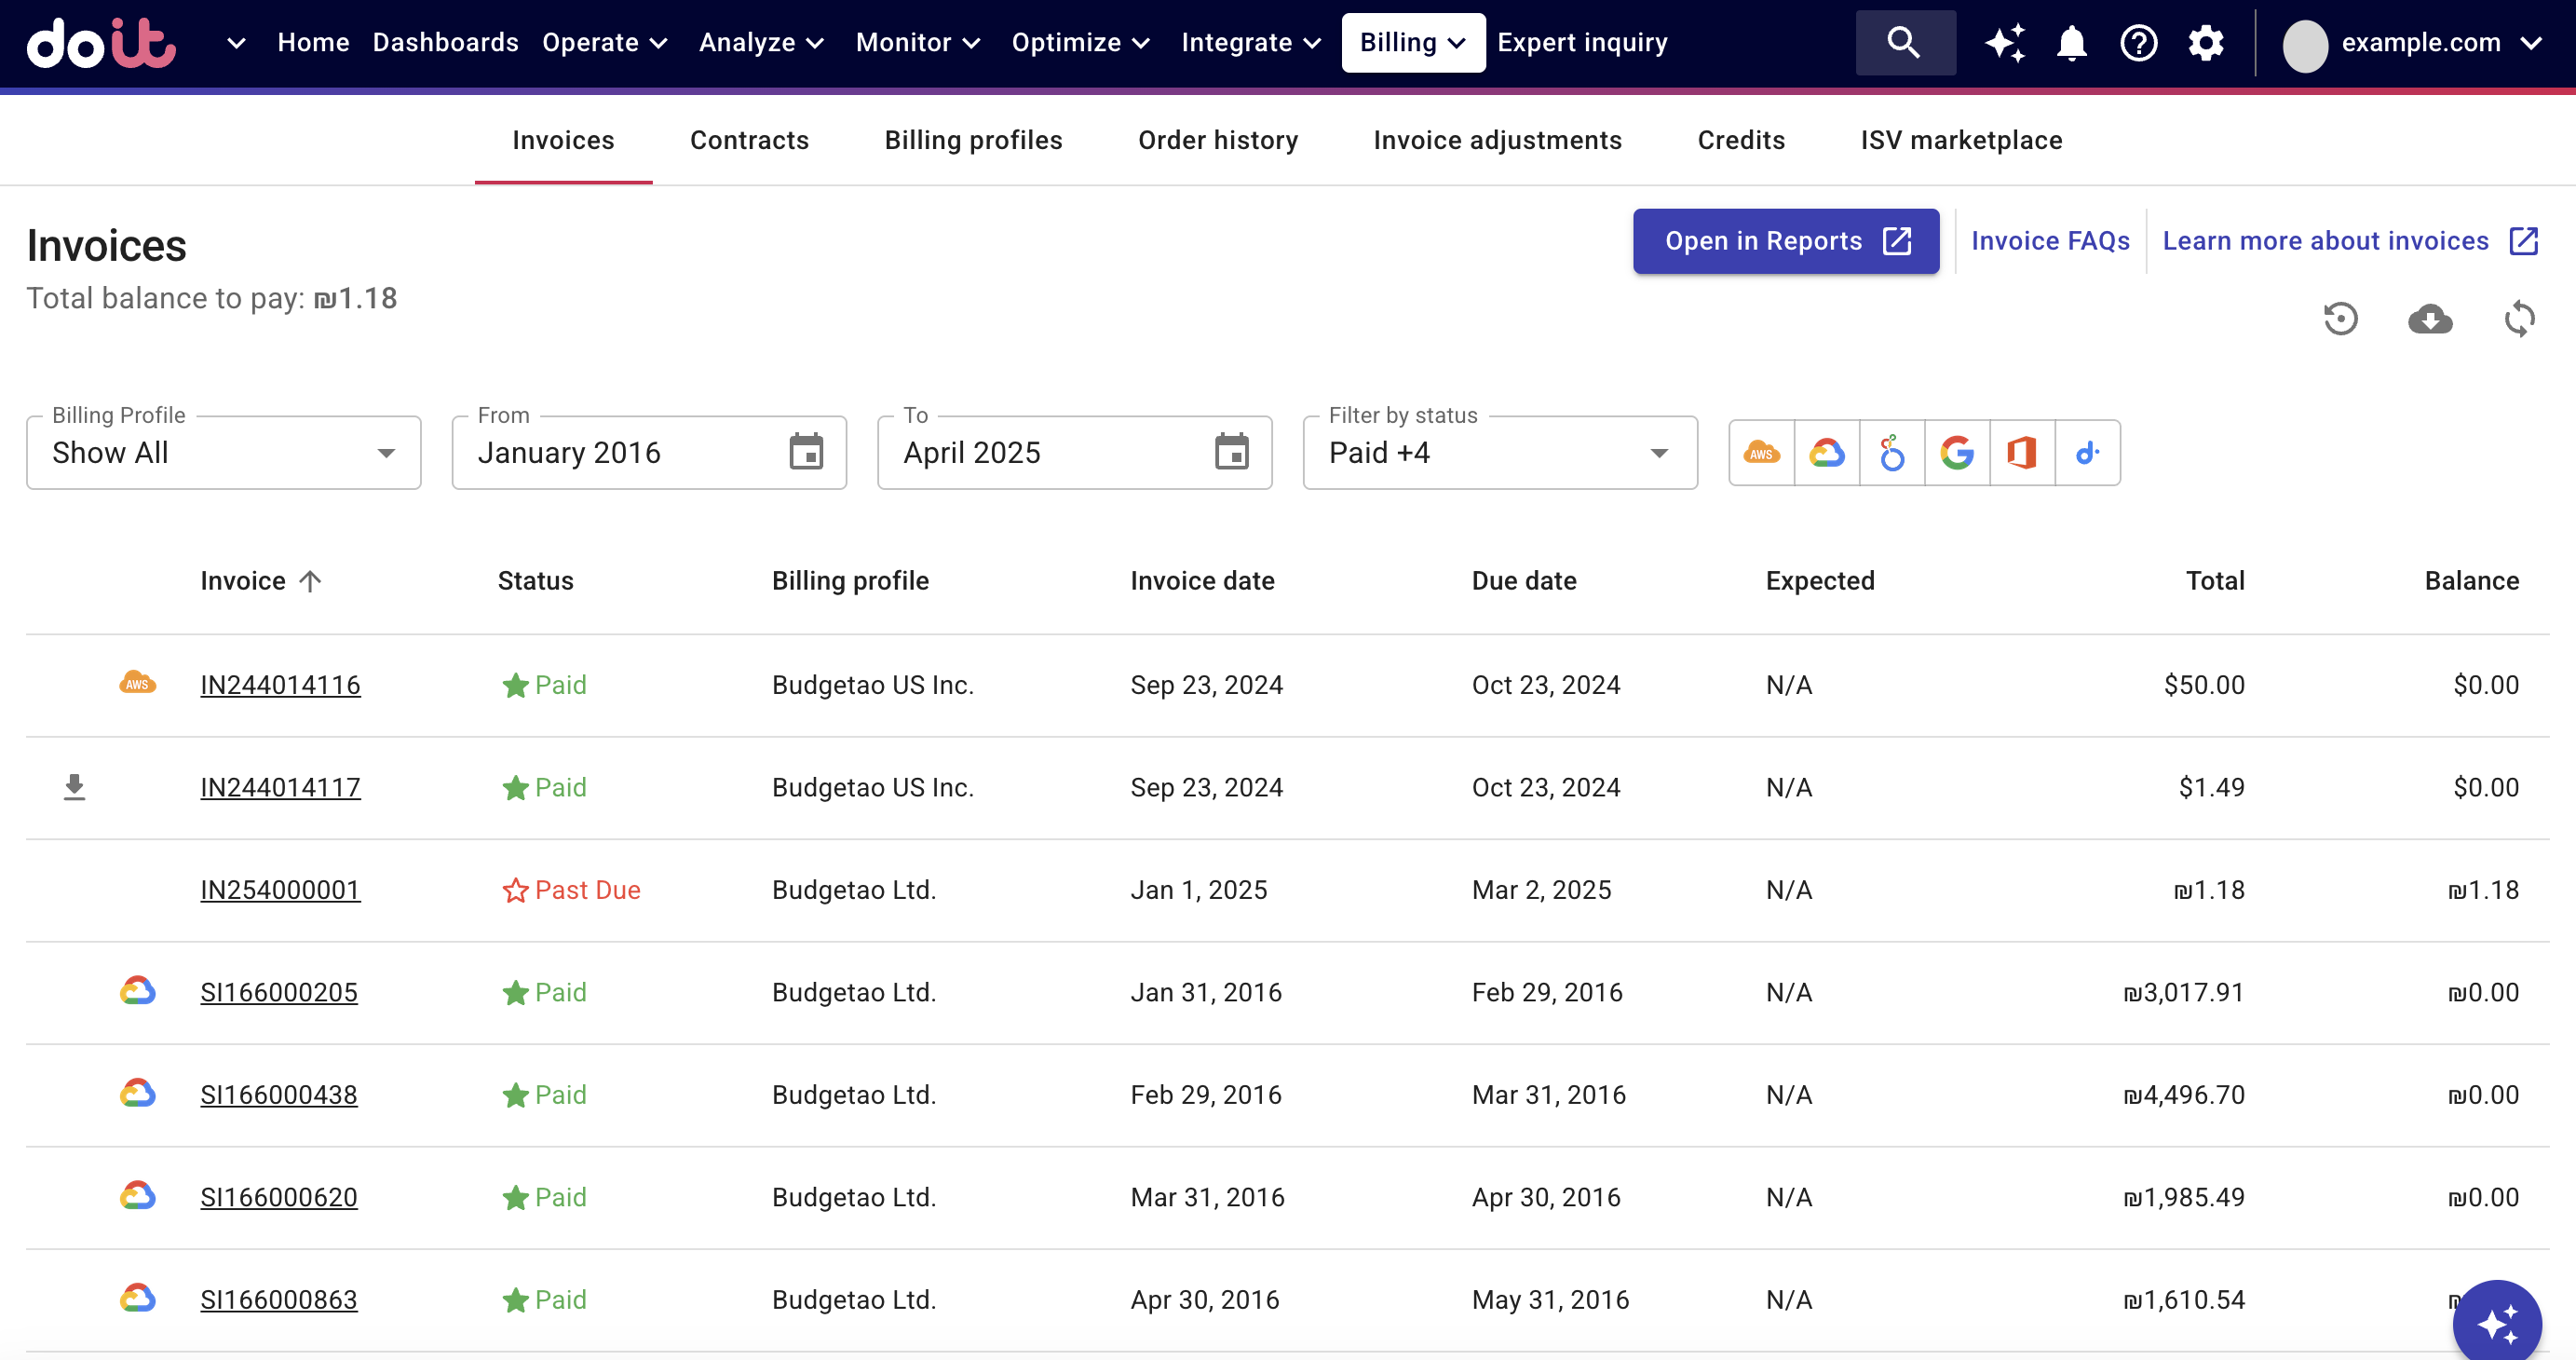
Task: Switch to the Invoice adjustments tab
Action: click(1497, 140)
